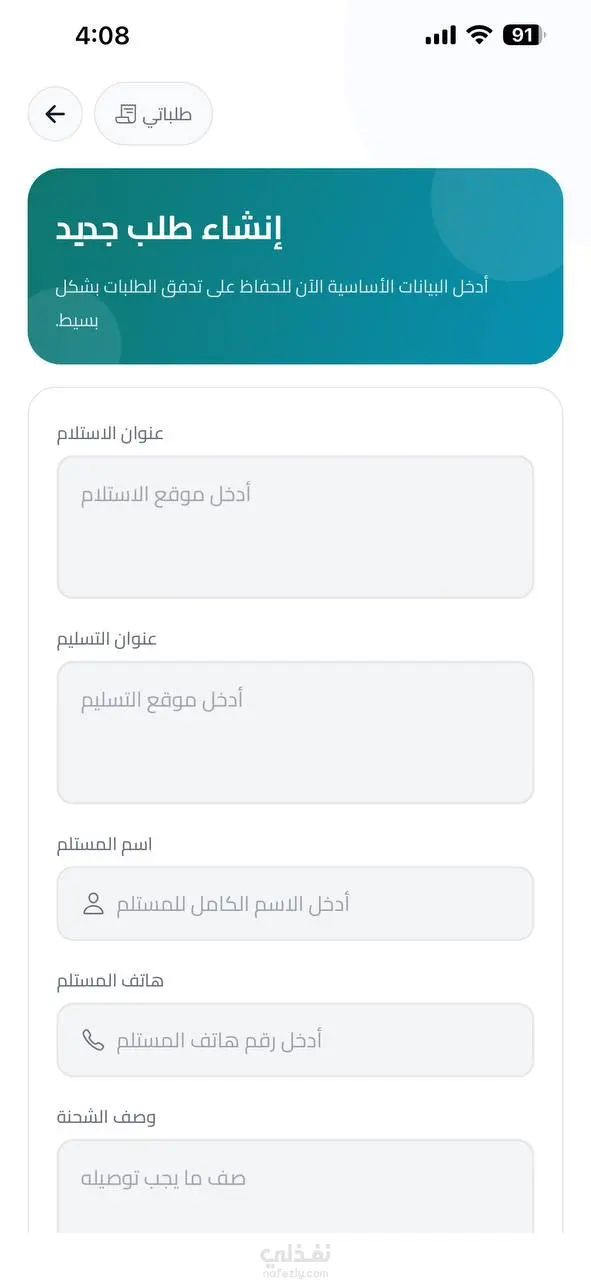Screen dimensions: 591x1280
Task: Click the هاتف المستلم label
Action: point(110,981)
